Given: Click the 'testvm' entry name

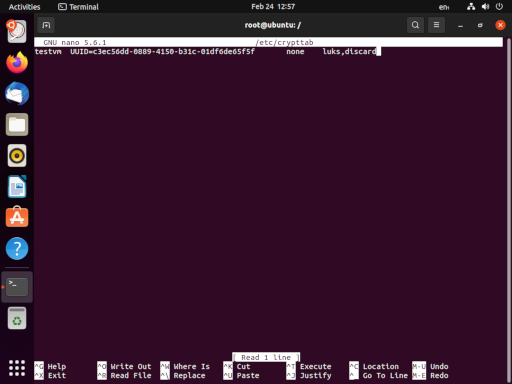Looking at the screenshot, I should point(48,52).
